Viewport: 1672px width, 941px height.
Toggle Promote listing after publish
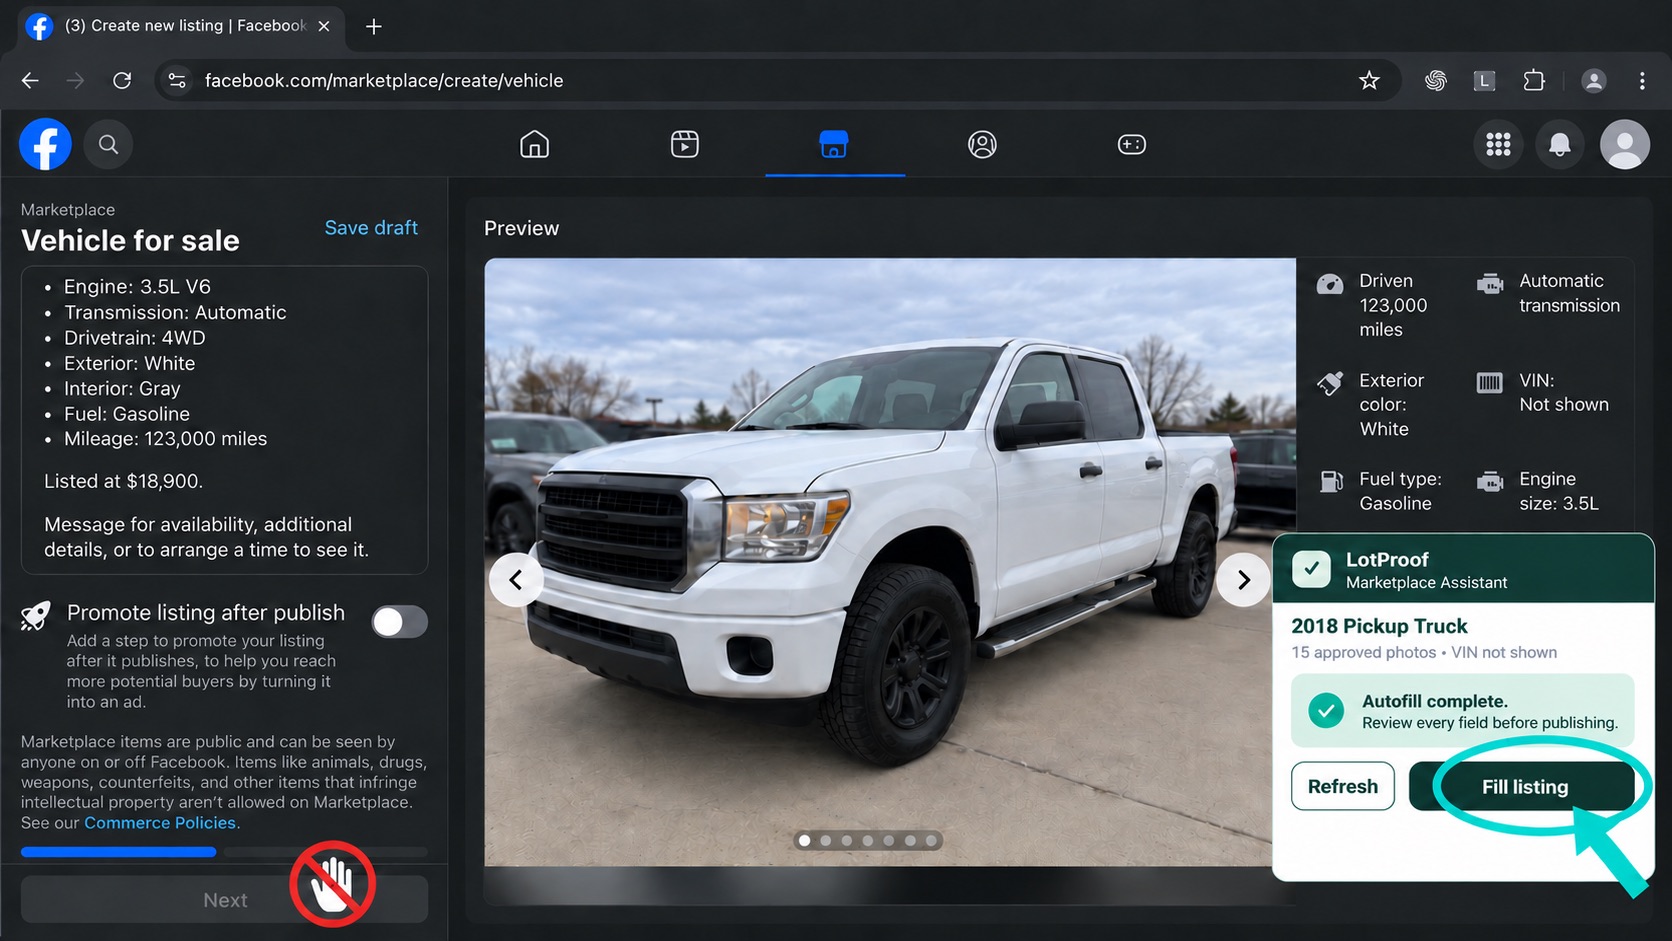(400, 622)
